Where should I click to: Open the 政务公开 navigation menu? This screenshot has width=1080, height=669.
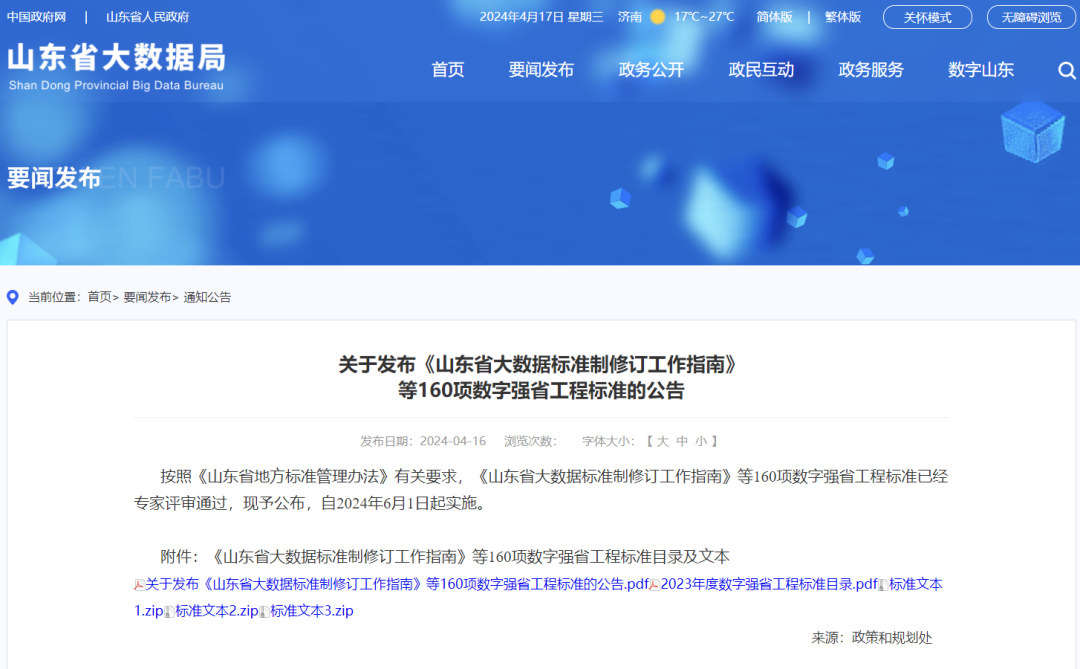(651, 70)
